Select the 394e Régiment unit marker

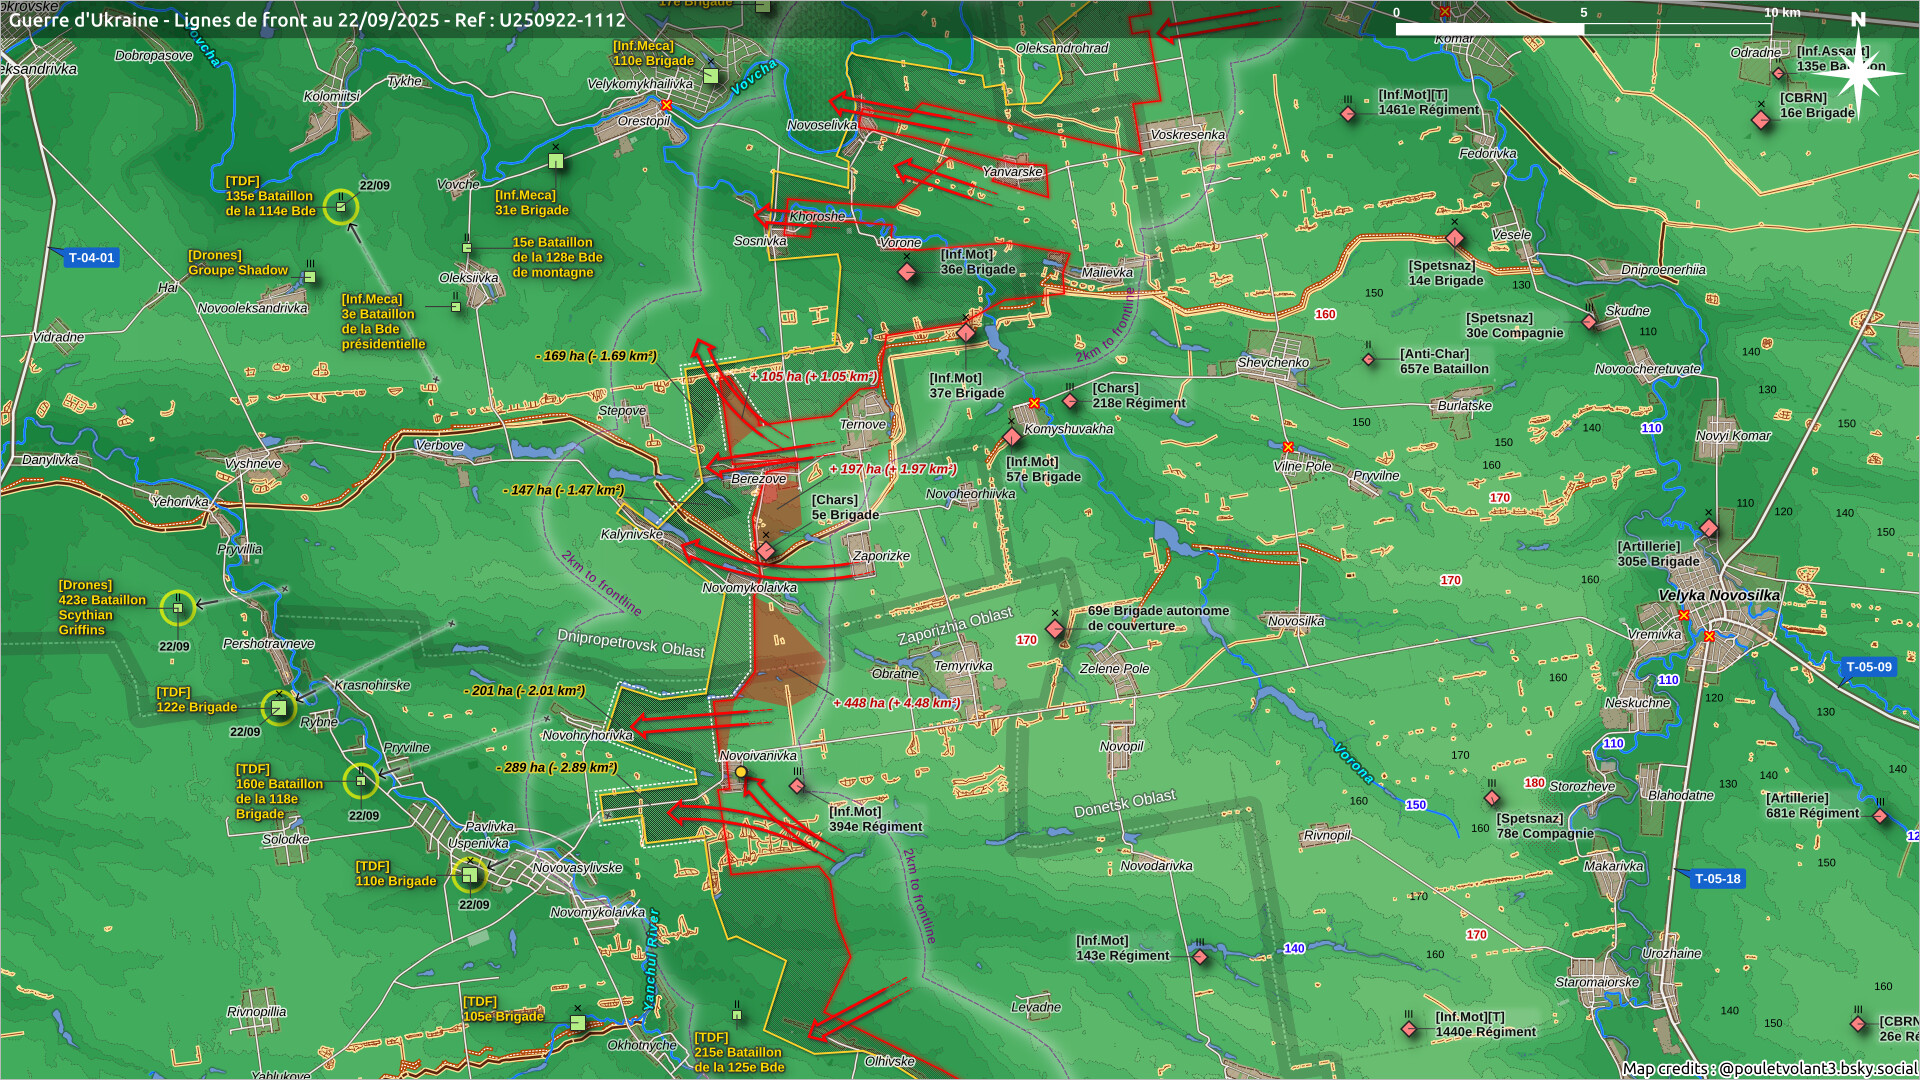point(797,786)
